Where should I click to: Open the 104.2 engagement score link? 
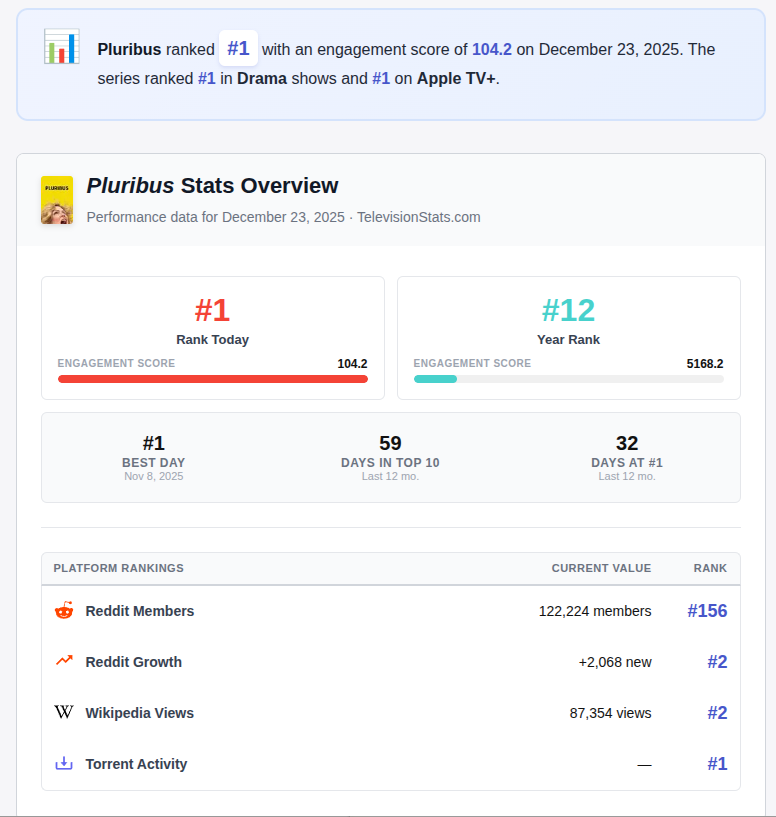point(492,49)
